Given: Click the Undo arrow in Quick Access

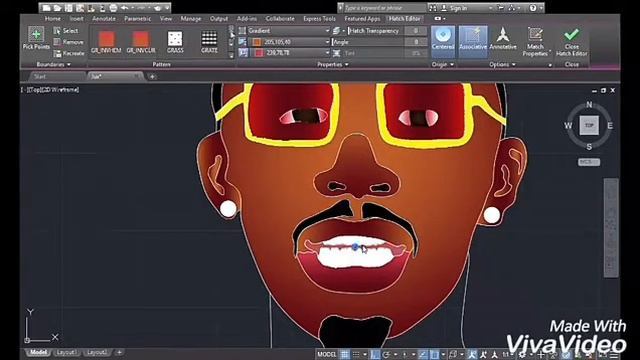Looking at the screenshot, I should click(124, 8).
